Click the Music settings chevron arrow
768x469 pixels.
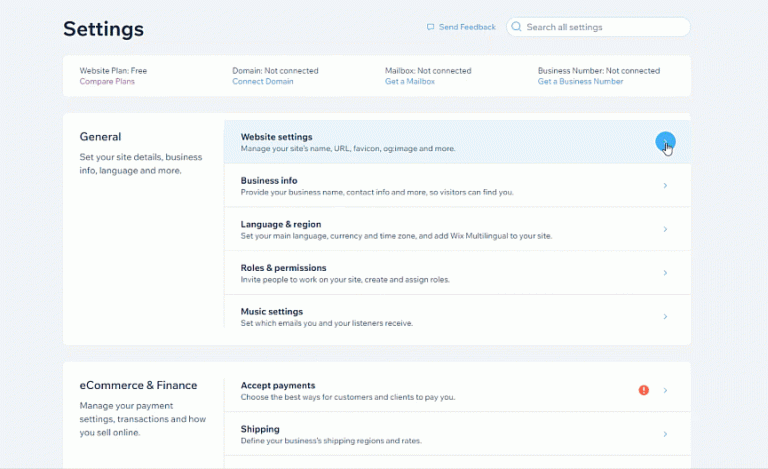click(665, 317)
